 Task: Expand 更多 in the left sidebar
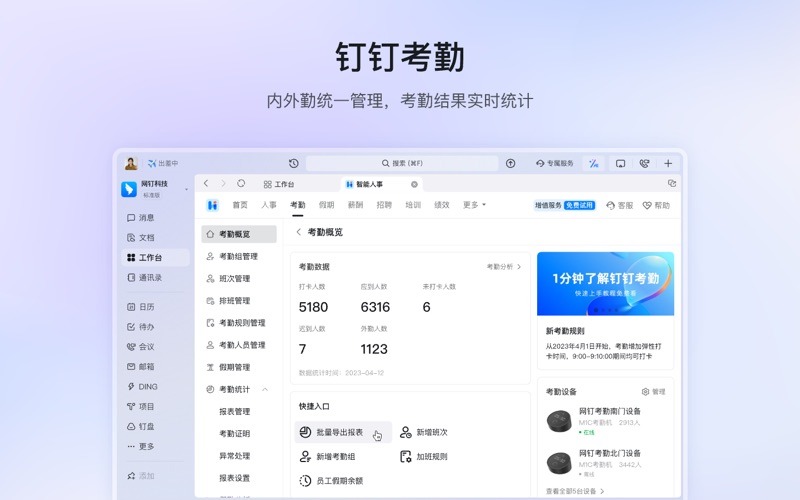pos(140,446)
